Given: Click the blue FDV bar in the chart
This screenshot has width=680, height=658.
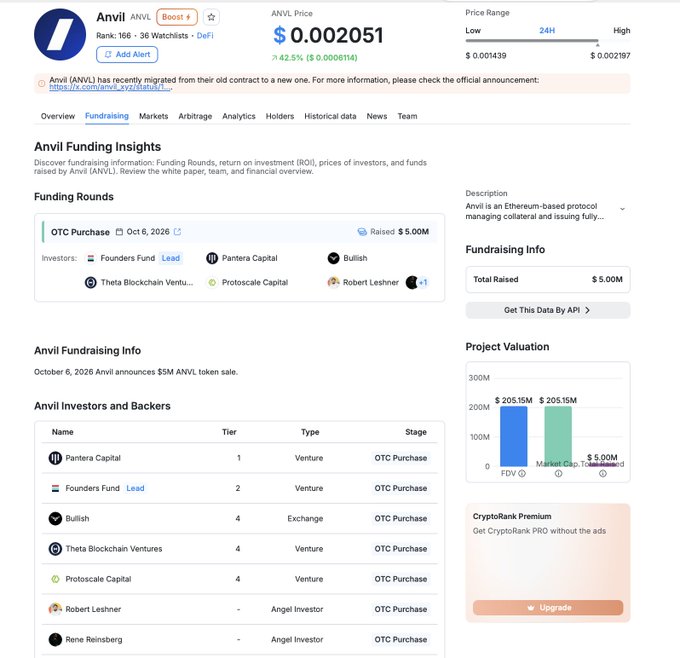Looking at the screenshot, I should pyautogui.click(x=513, y=436).
